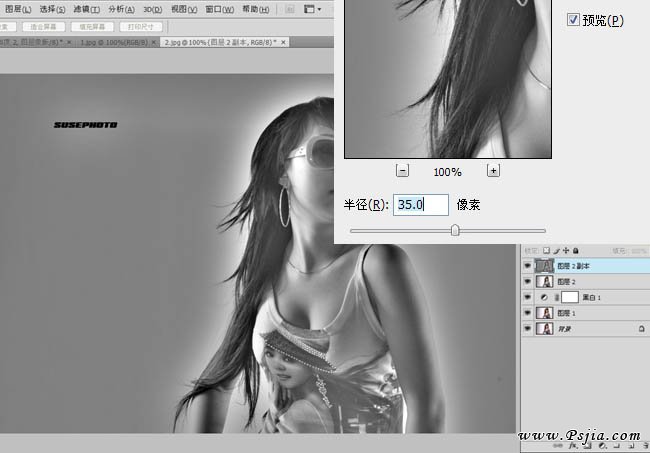Click the 图层 1 layer name
The height and width of the screenshot is (453, 650).
point(566,313)
